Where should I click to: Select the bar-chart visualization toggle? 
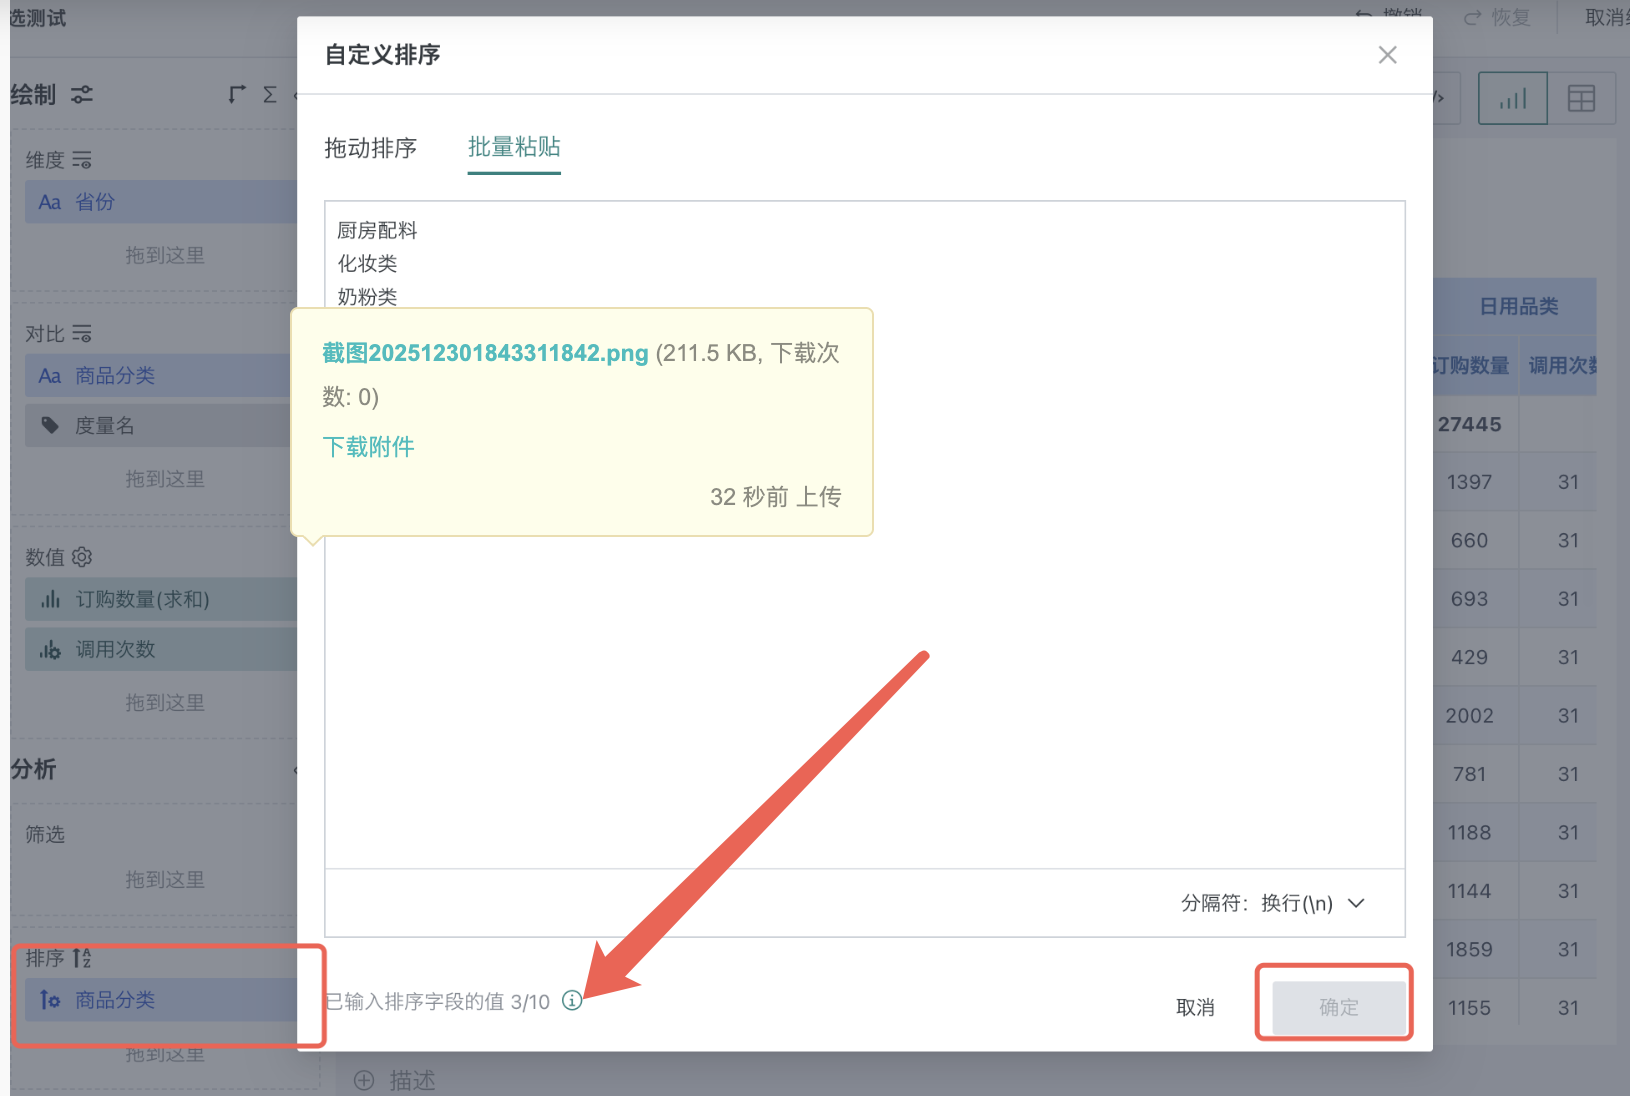click(x=1512, y=97)
